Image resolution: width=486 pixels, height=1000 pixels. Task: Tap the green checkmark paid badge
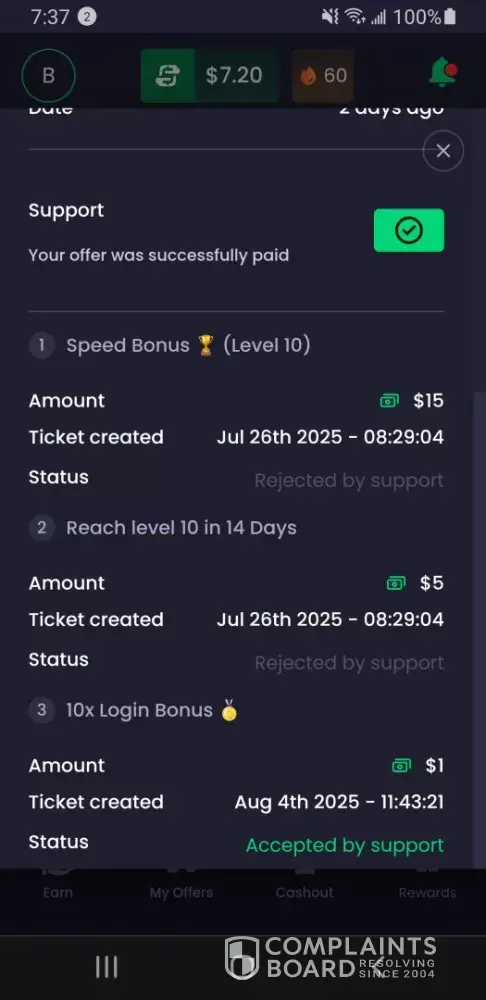point(409,230)
